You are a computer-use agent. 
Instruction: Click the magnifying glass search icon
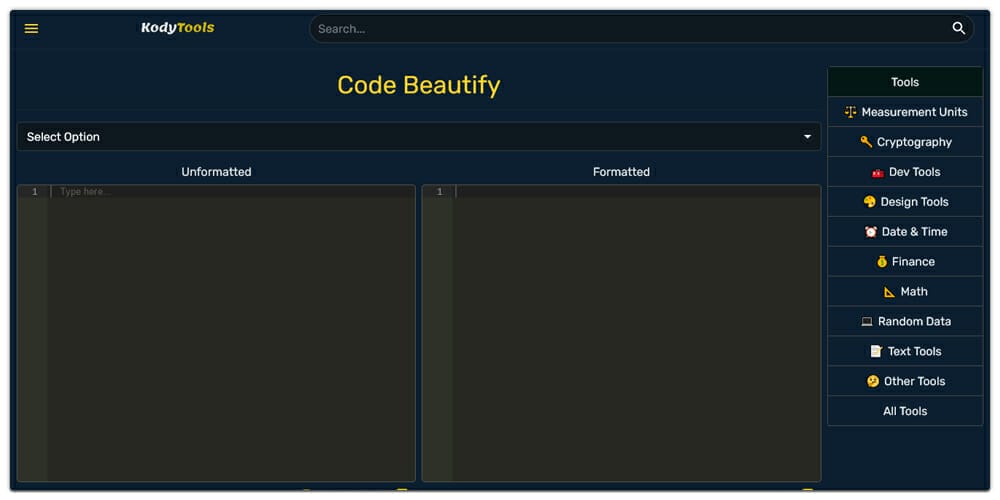point(959,29)
